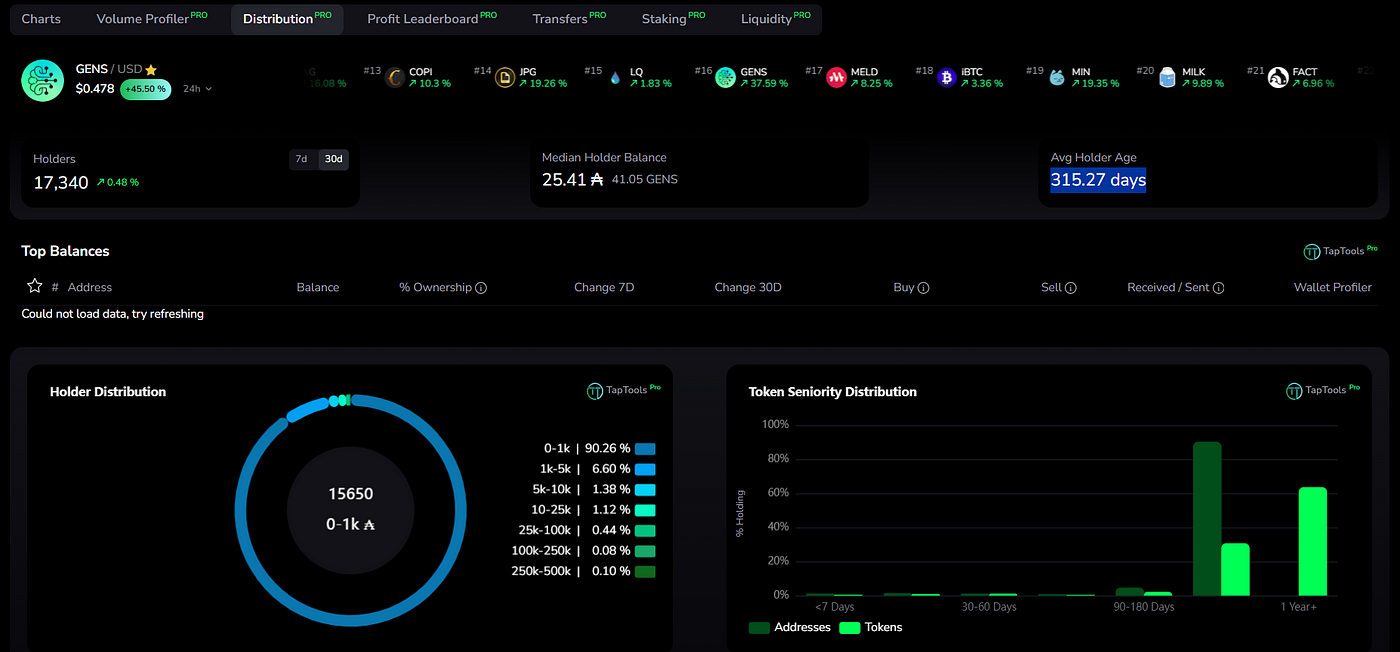
Task: Sort by Change 30D column
Action: pyautogui.click(x=748, y=287)
